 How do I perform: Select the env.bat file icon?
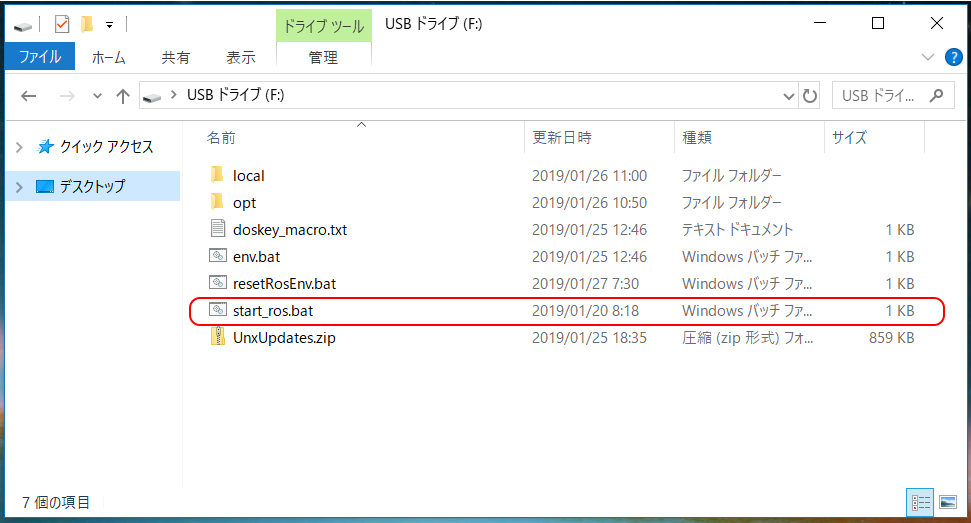217,255
